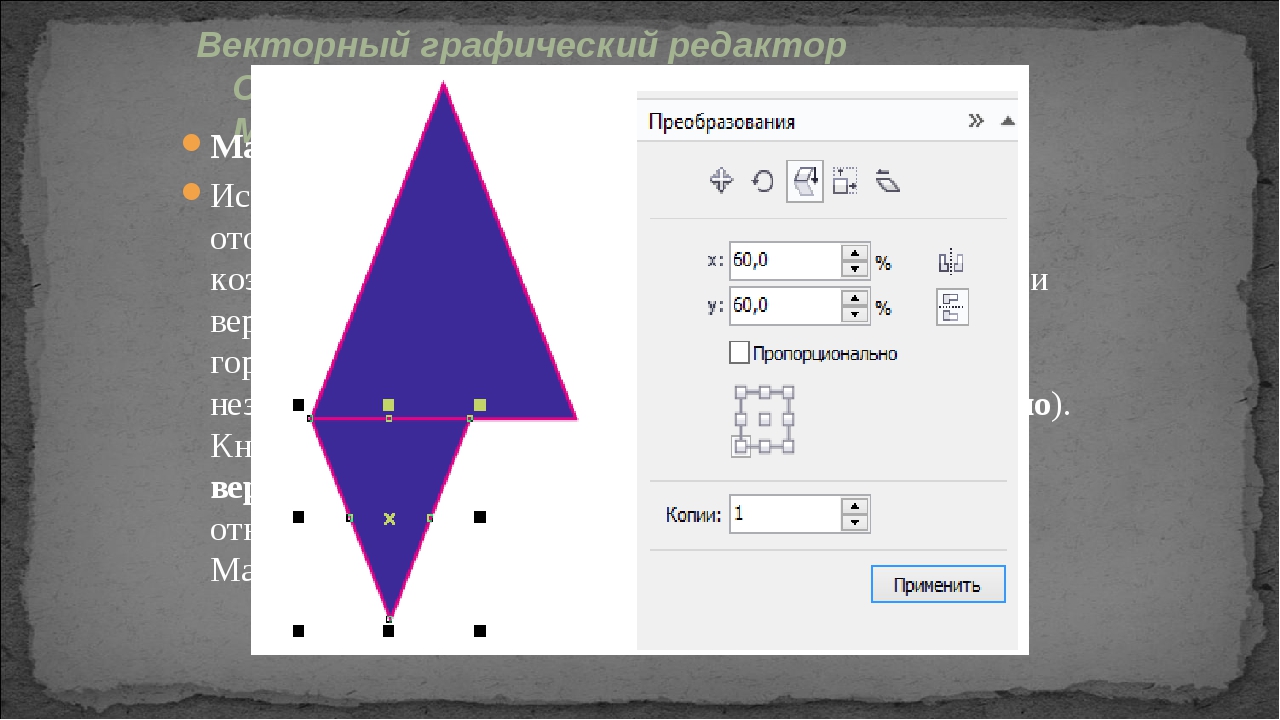1280x720 pixels.
Task: Select the Skew transformation icon
Action: pyautogui.click(x=888, y=181)
